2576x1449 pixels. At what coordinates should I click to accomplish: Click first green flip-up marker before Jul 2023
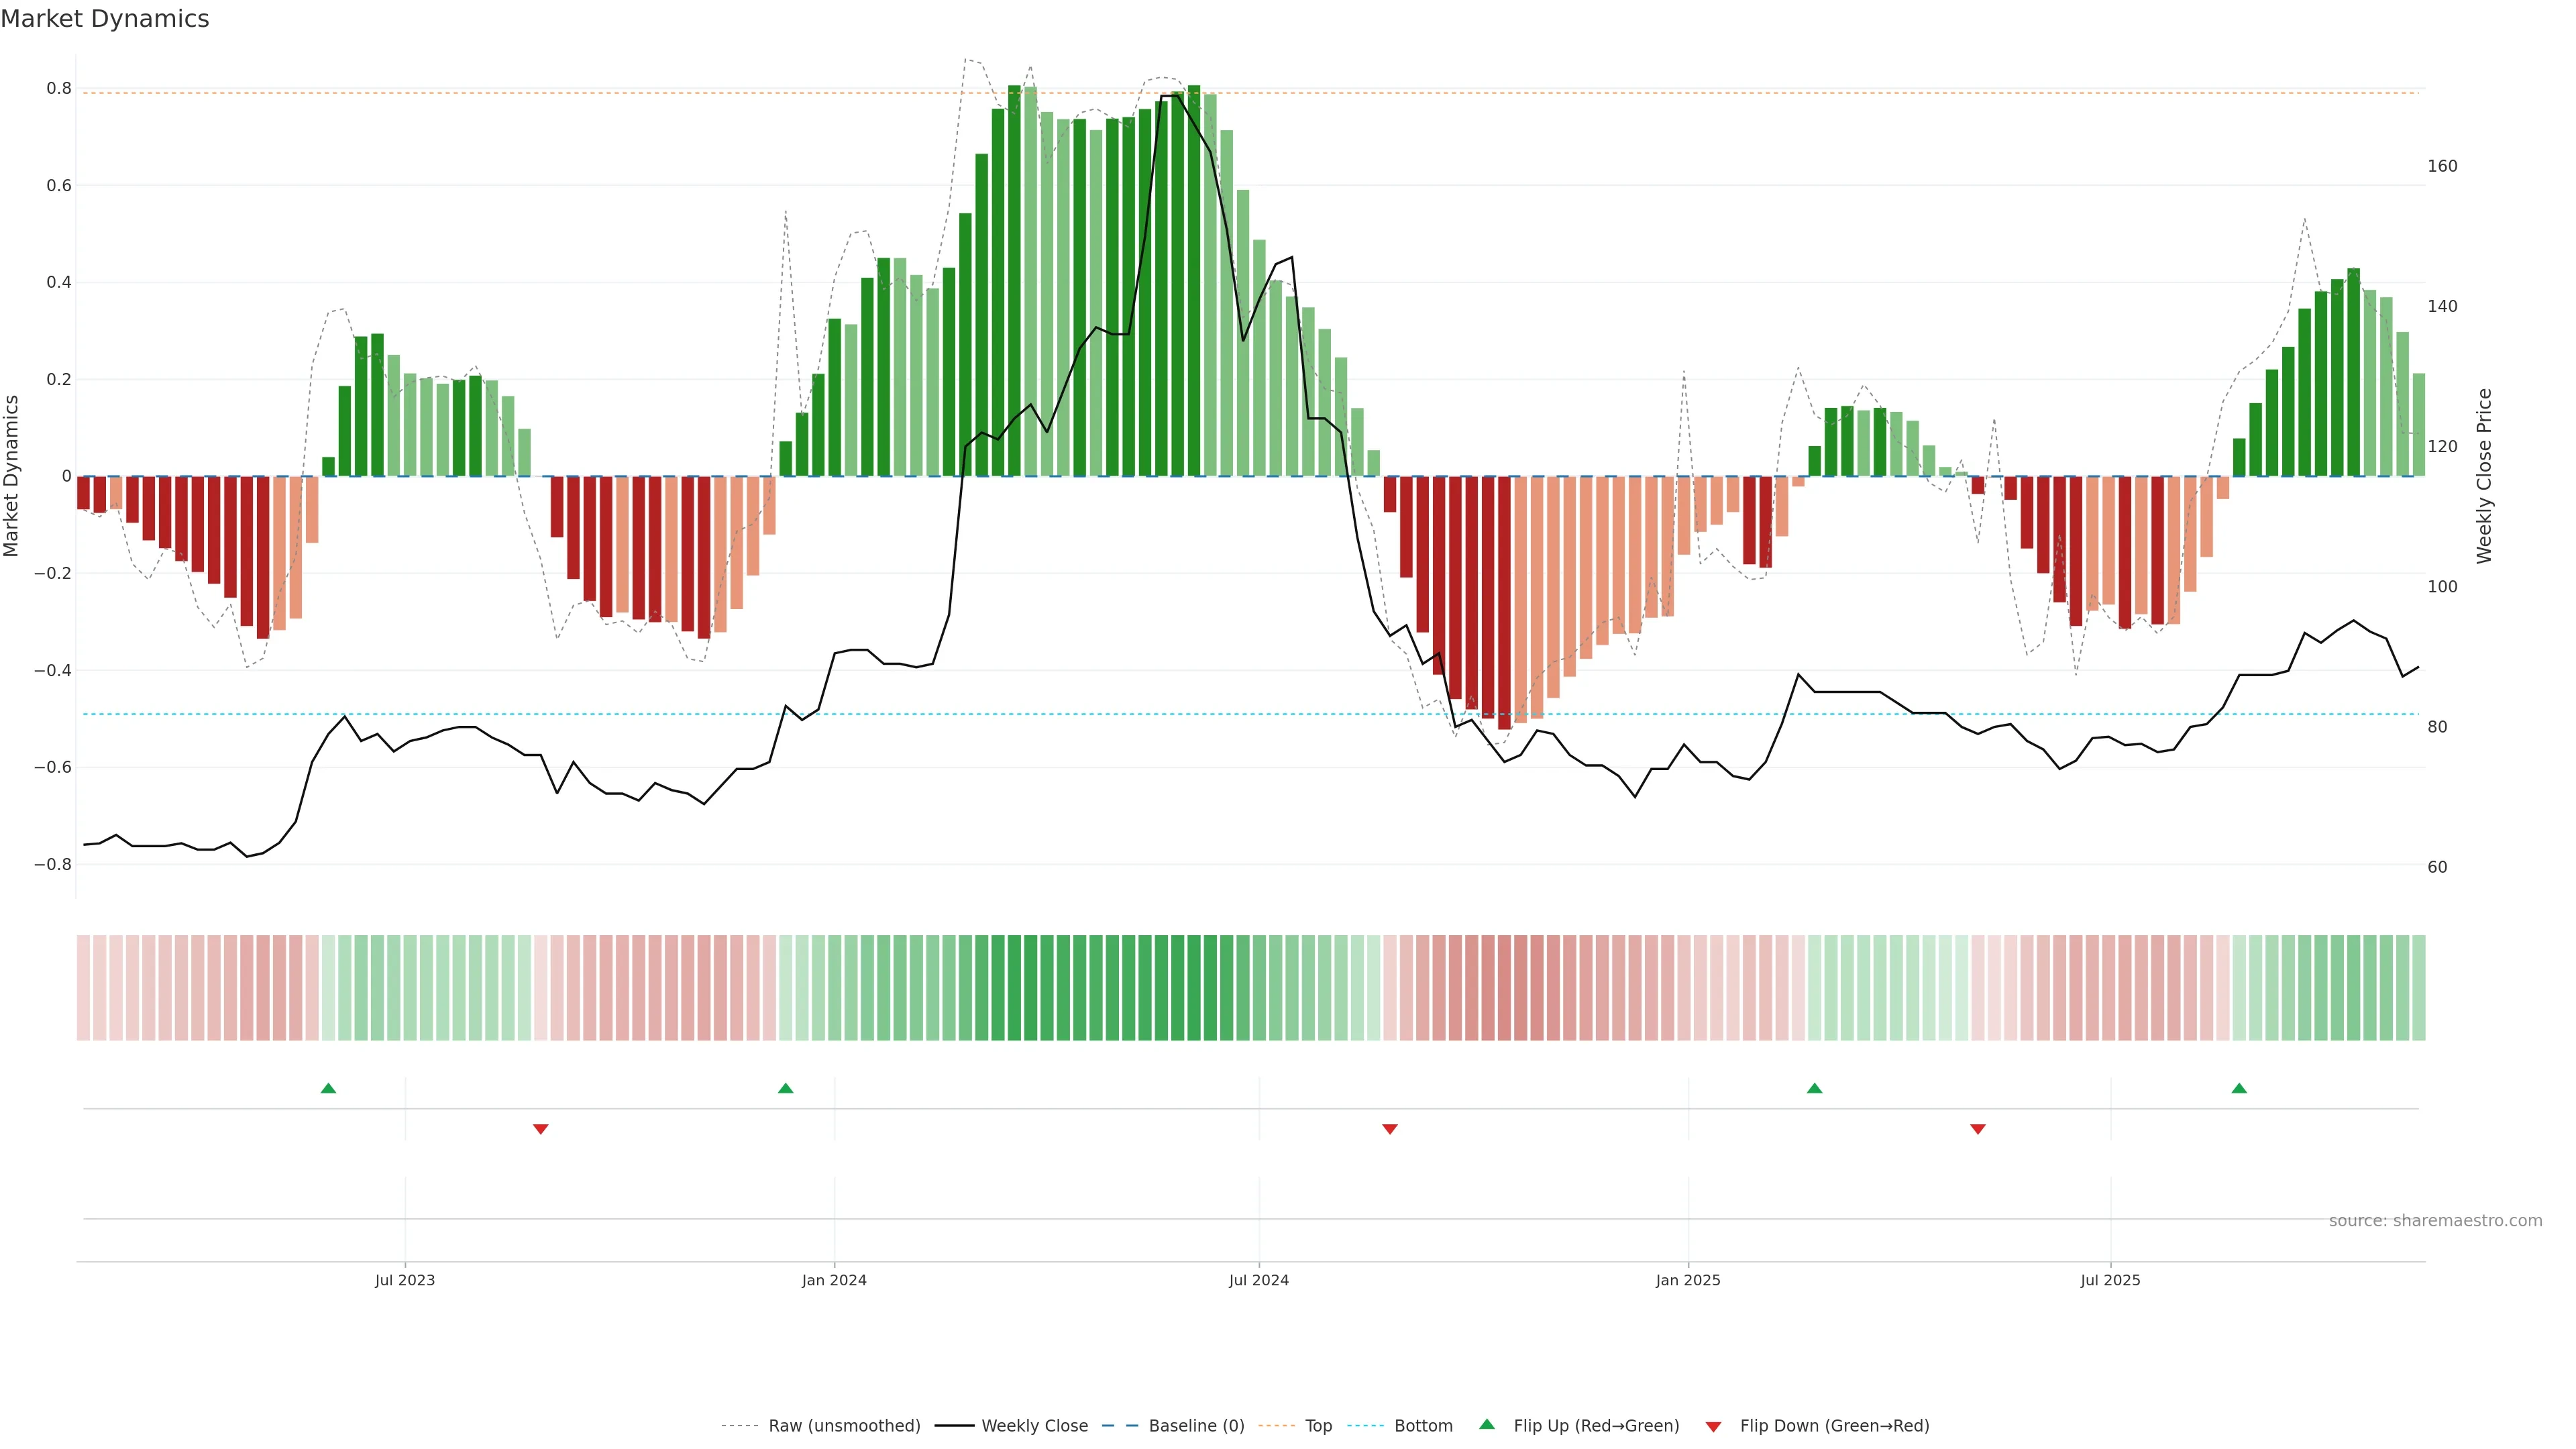point(328,1088)
